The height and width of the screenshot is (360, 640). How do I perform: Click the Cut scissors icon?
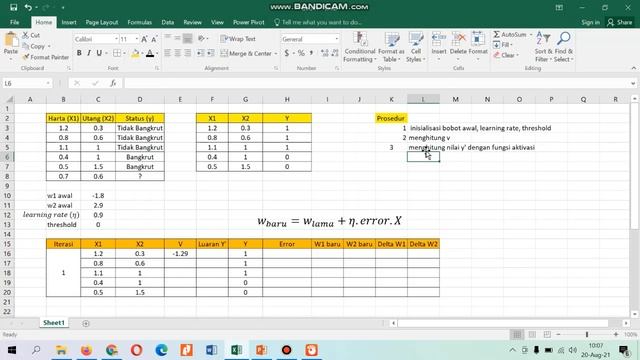[26, 36]
